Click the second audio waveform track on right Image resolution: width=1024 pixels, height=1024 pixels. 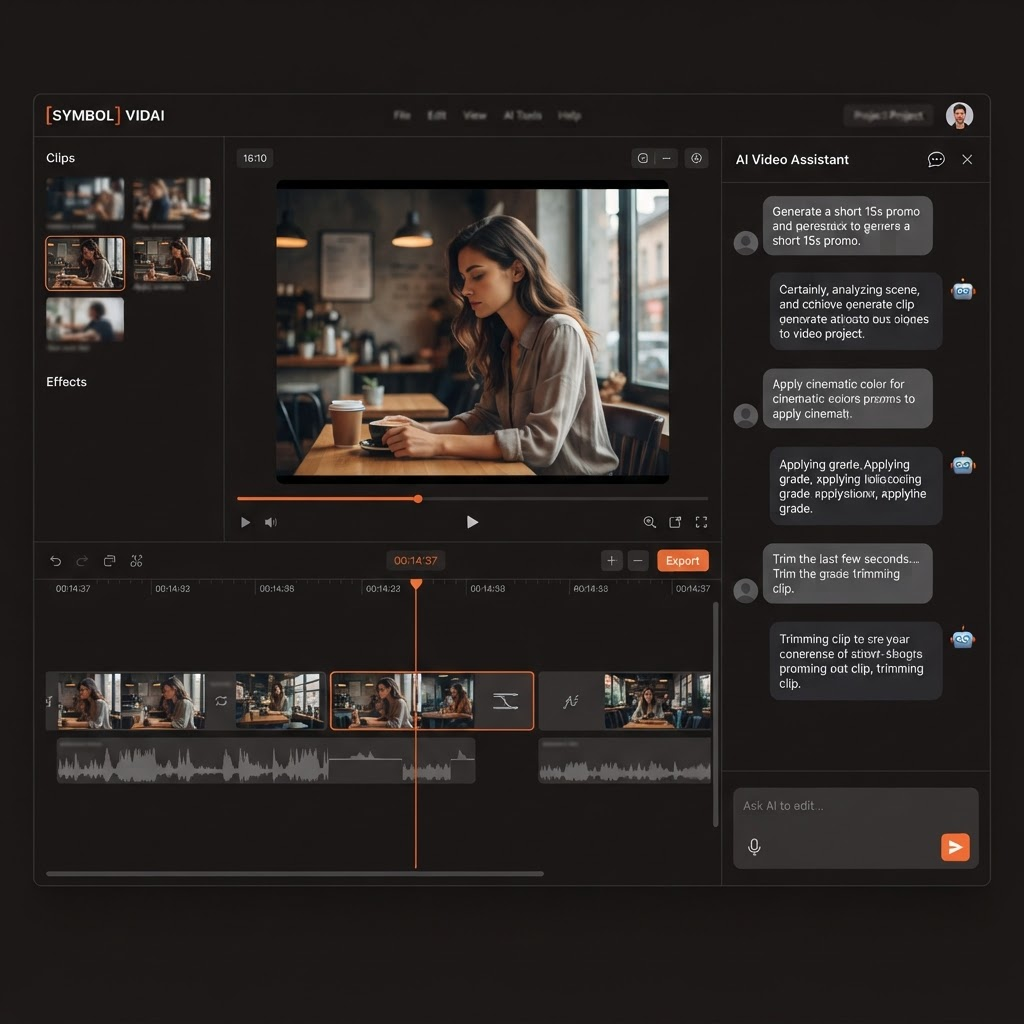click(x=624, y=761)
